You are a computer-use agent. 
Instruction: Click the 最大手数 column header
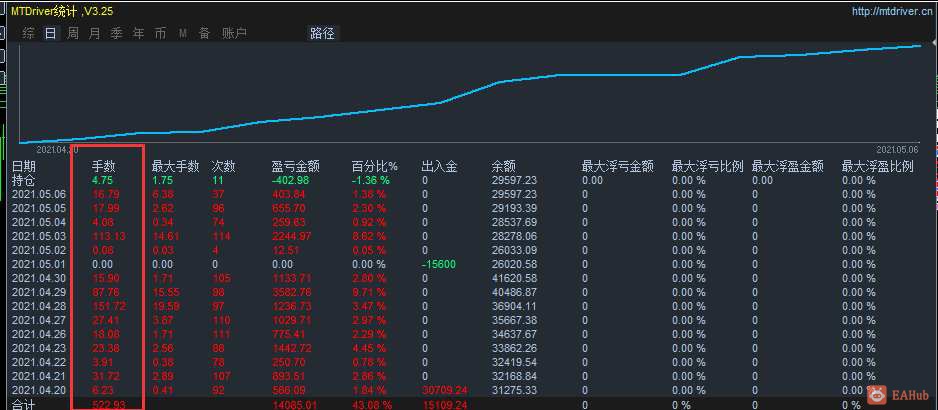coord(175,167)
